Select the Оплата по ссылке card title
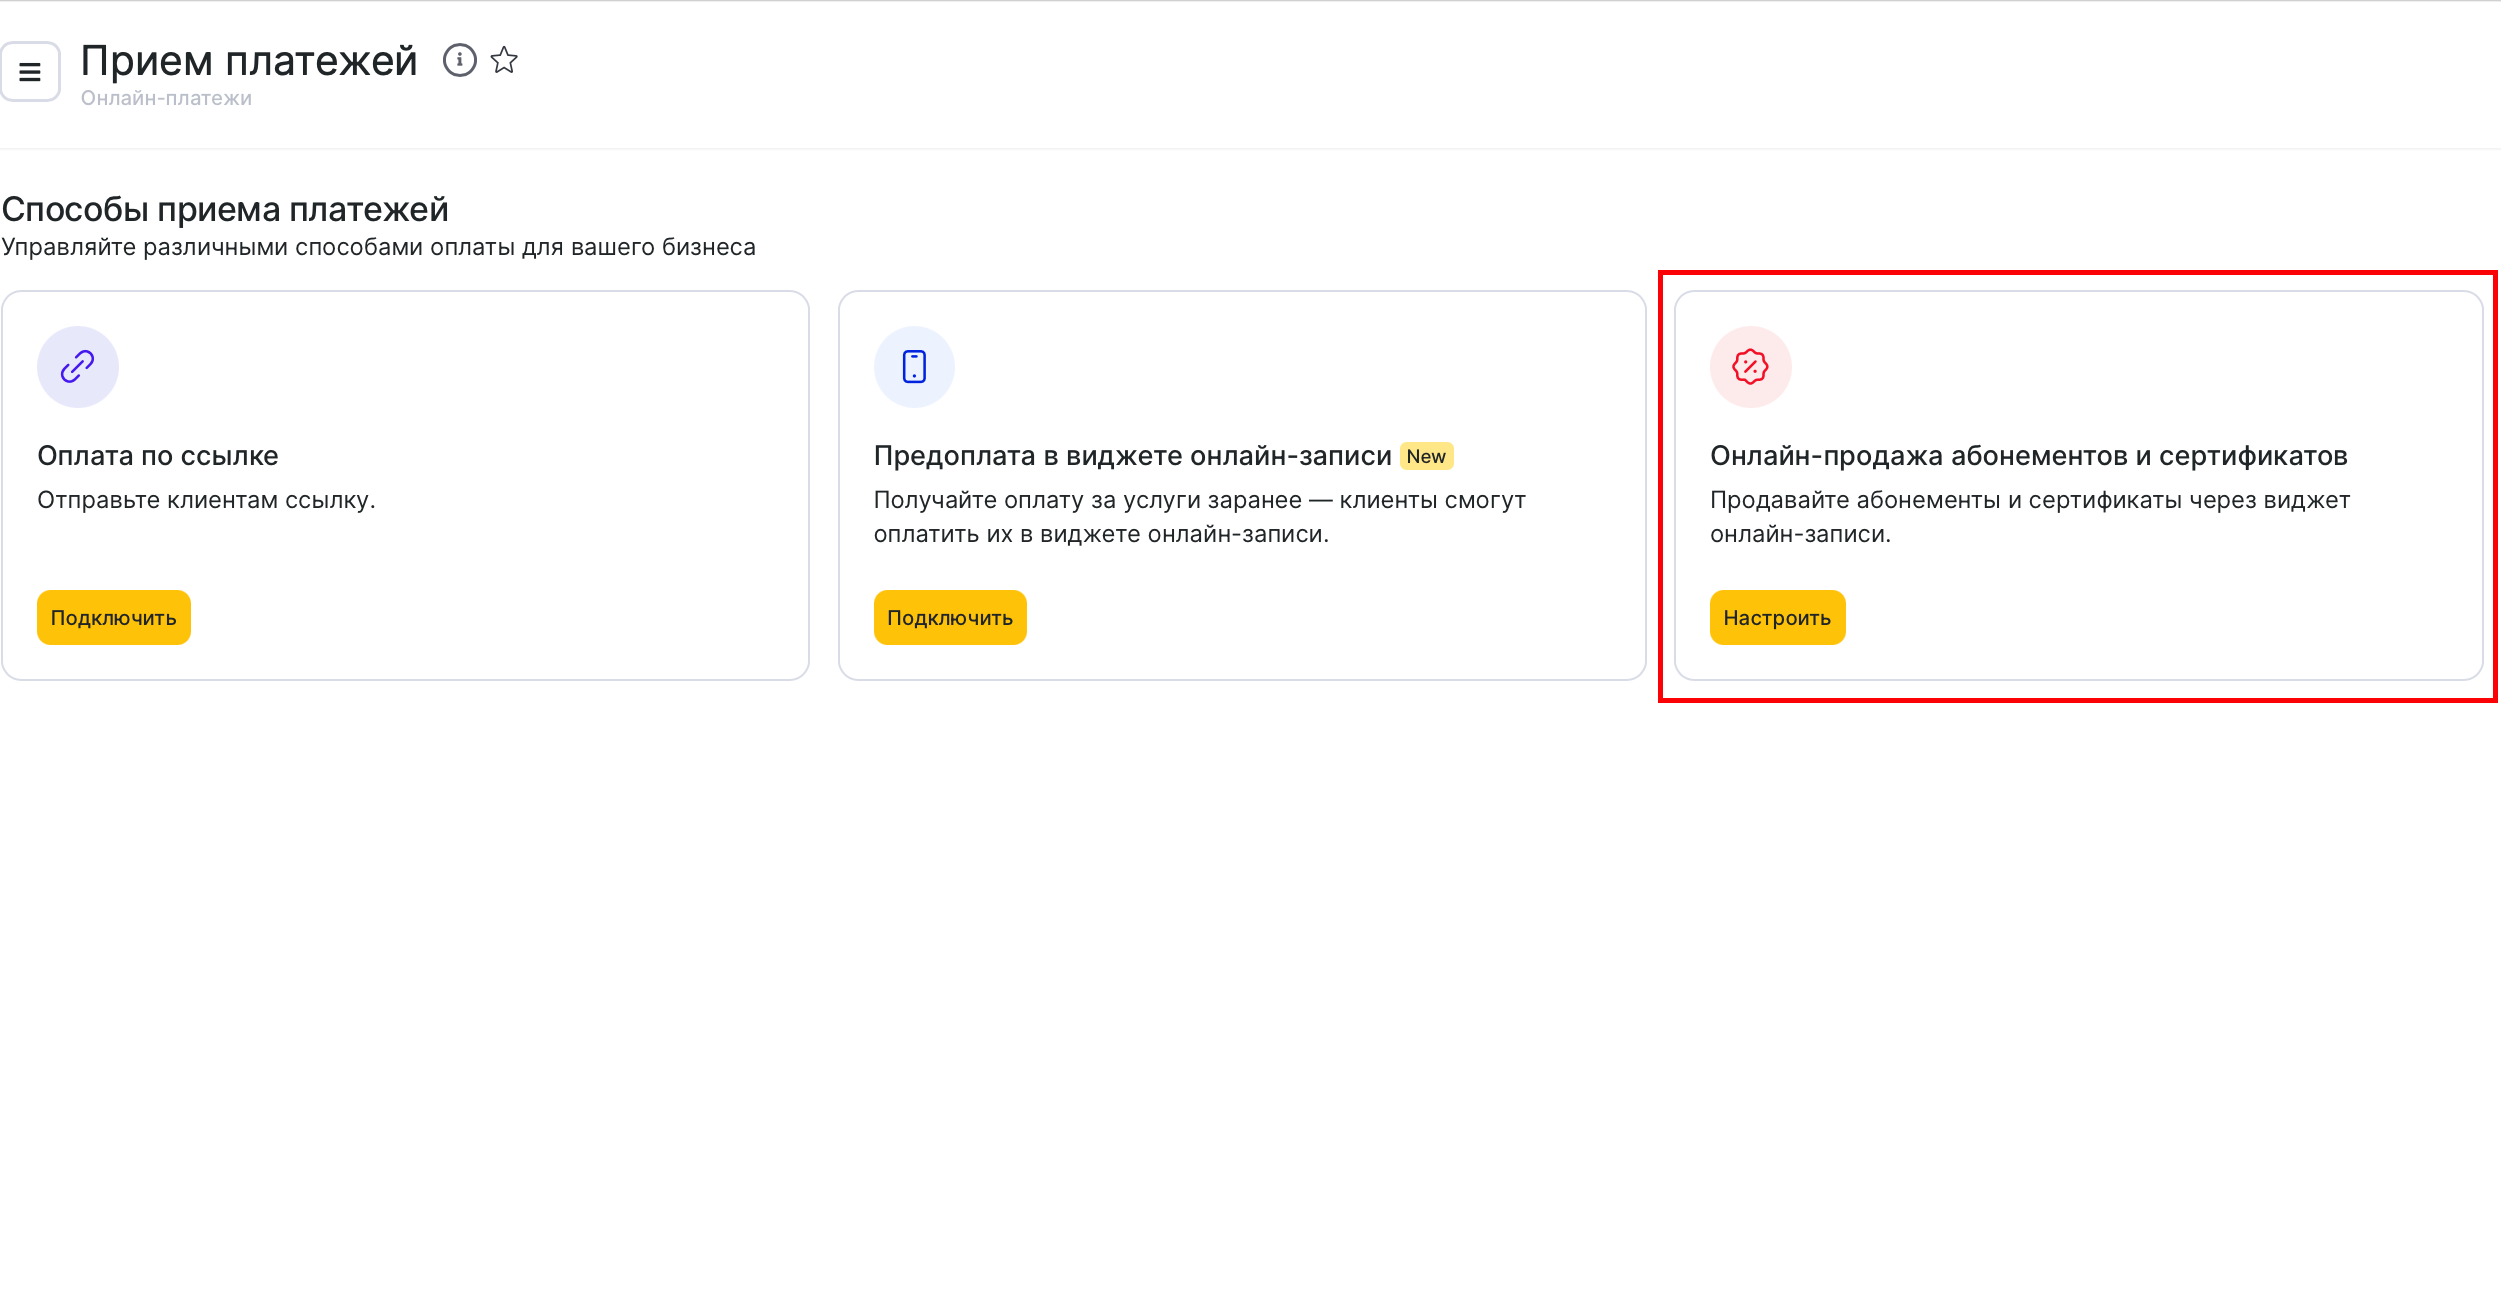The image size is (2501, 1306). point(158,456)
